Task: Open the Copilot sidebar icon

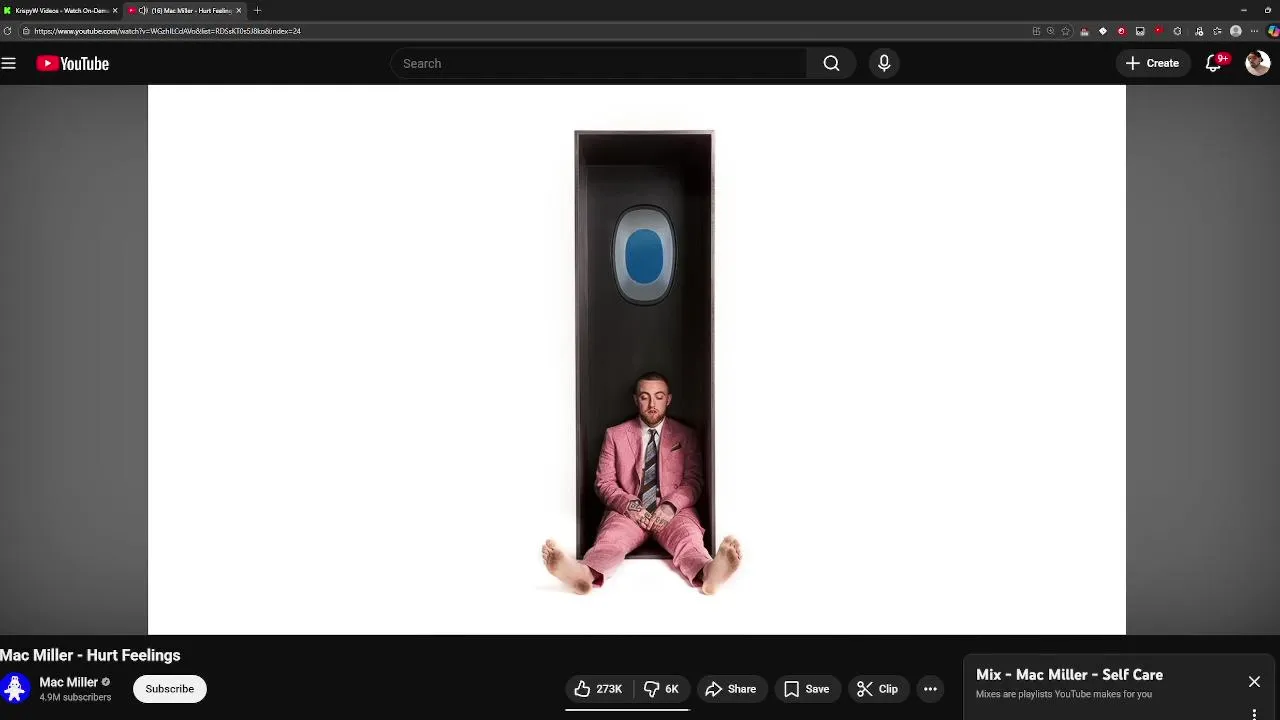Action: pos(1273,31)
